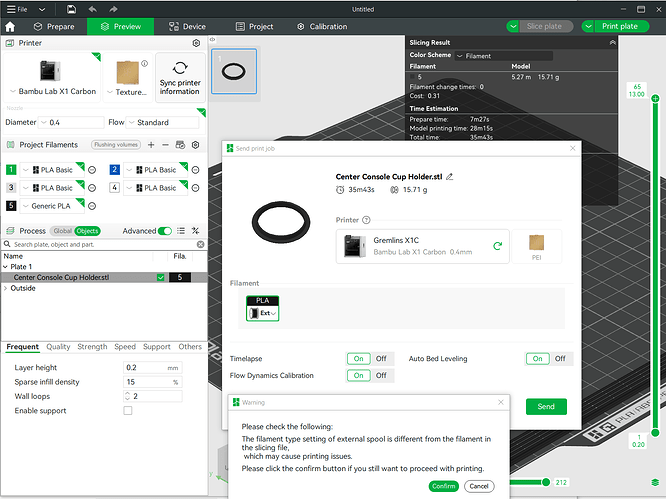This screenshot has height=499, width=666.
Task: Switch to the Device tab
Action: (x=187, y=26)
